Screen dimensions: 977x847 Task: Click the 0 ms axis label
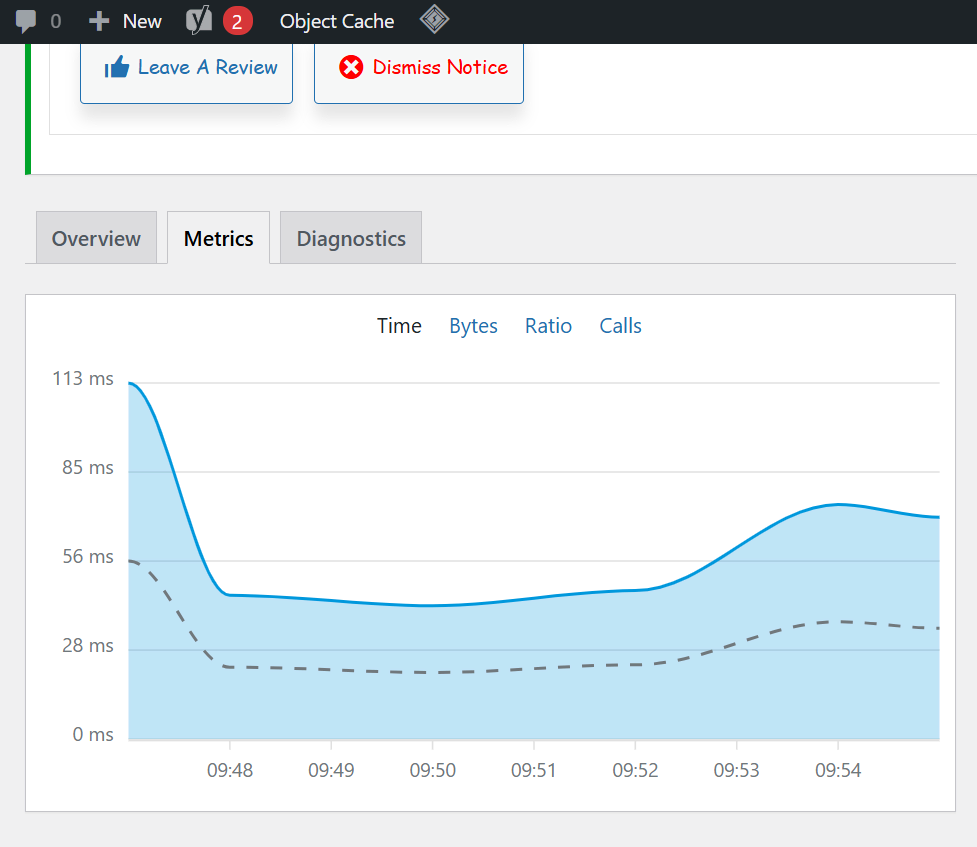point(93,734)
